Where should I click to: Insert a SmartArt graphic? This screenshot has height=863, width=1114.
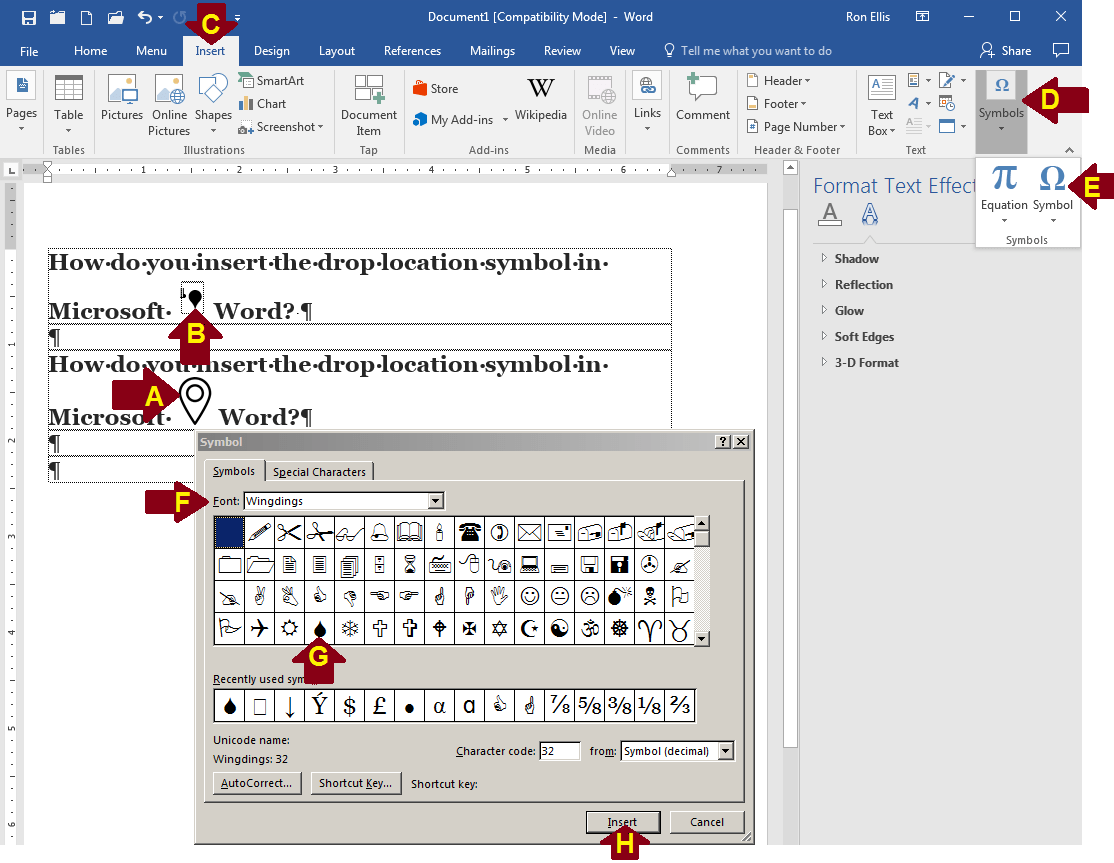click(271, 80)
